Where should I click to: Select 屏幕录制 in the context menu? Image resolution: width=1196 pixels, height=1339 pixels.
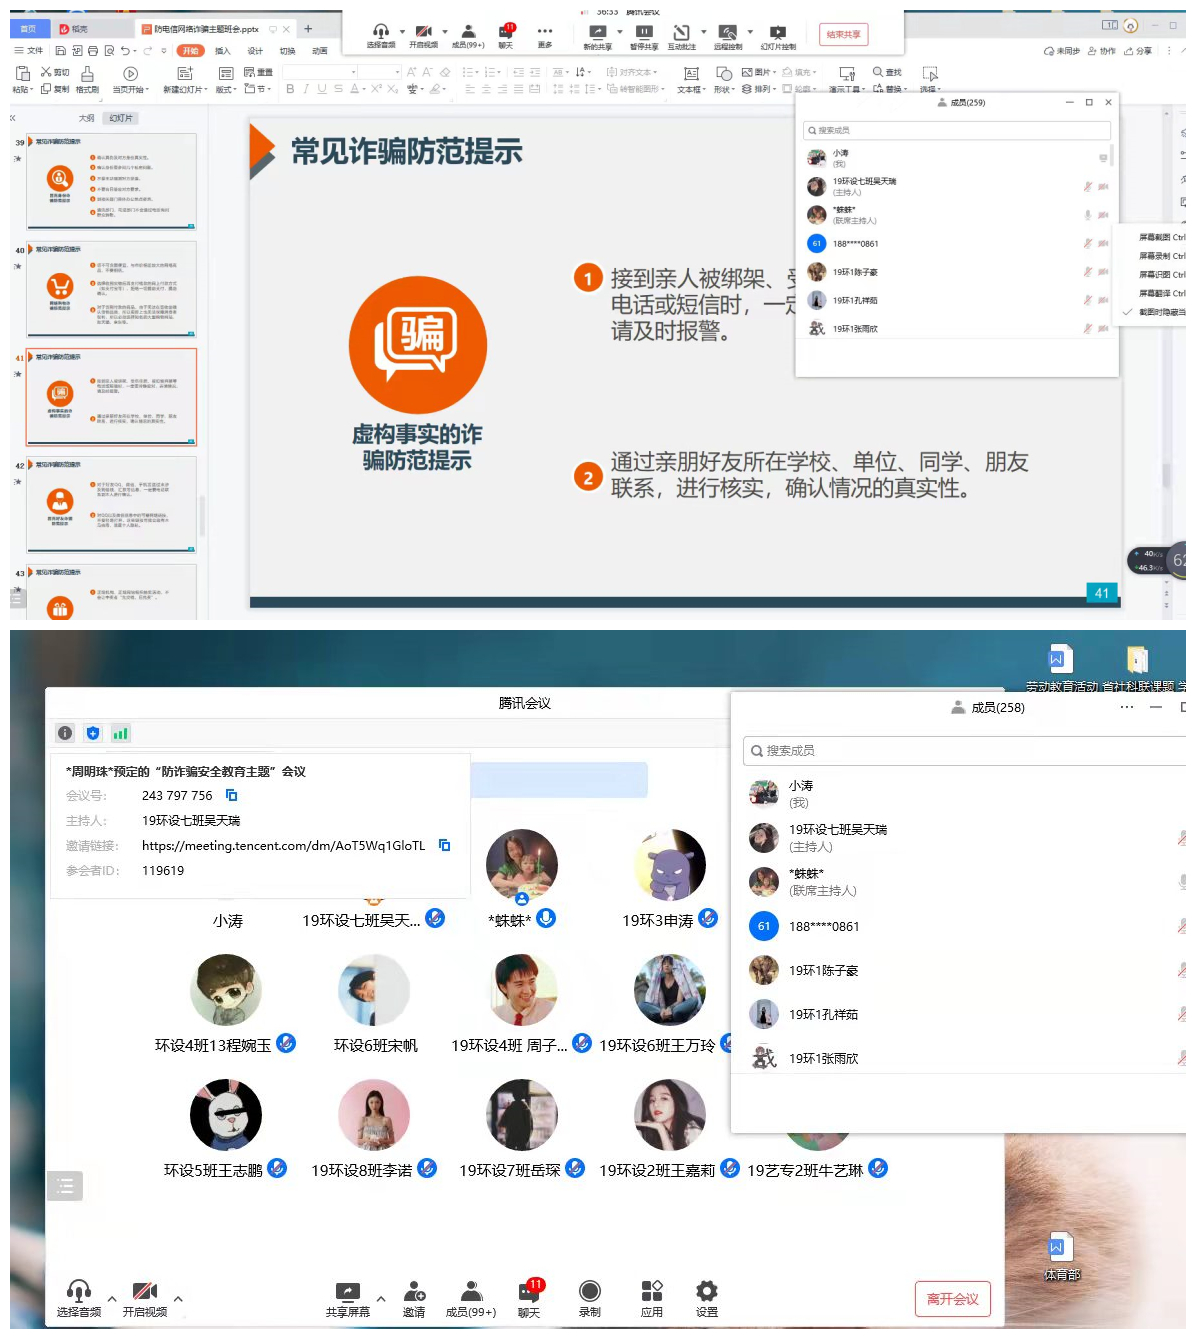[1160, 256]
